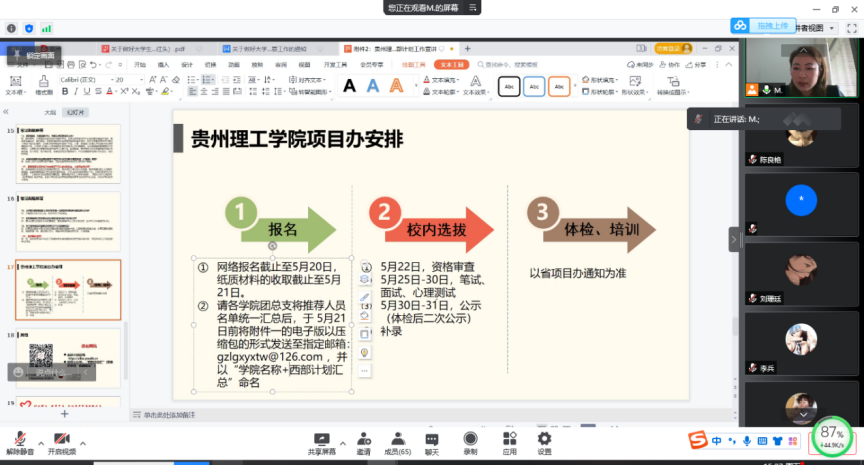Open the 共享屏幕 share screen control
This screenshot has width=864, height=465.
321,438
